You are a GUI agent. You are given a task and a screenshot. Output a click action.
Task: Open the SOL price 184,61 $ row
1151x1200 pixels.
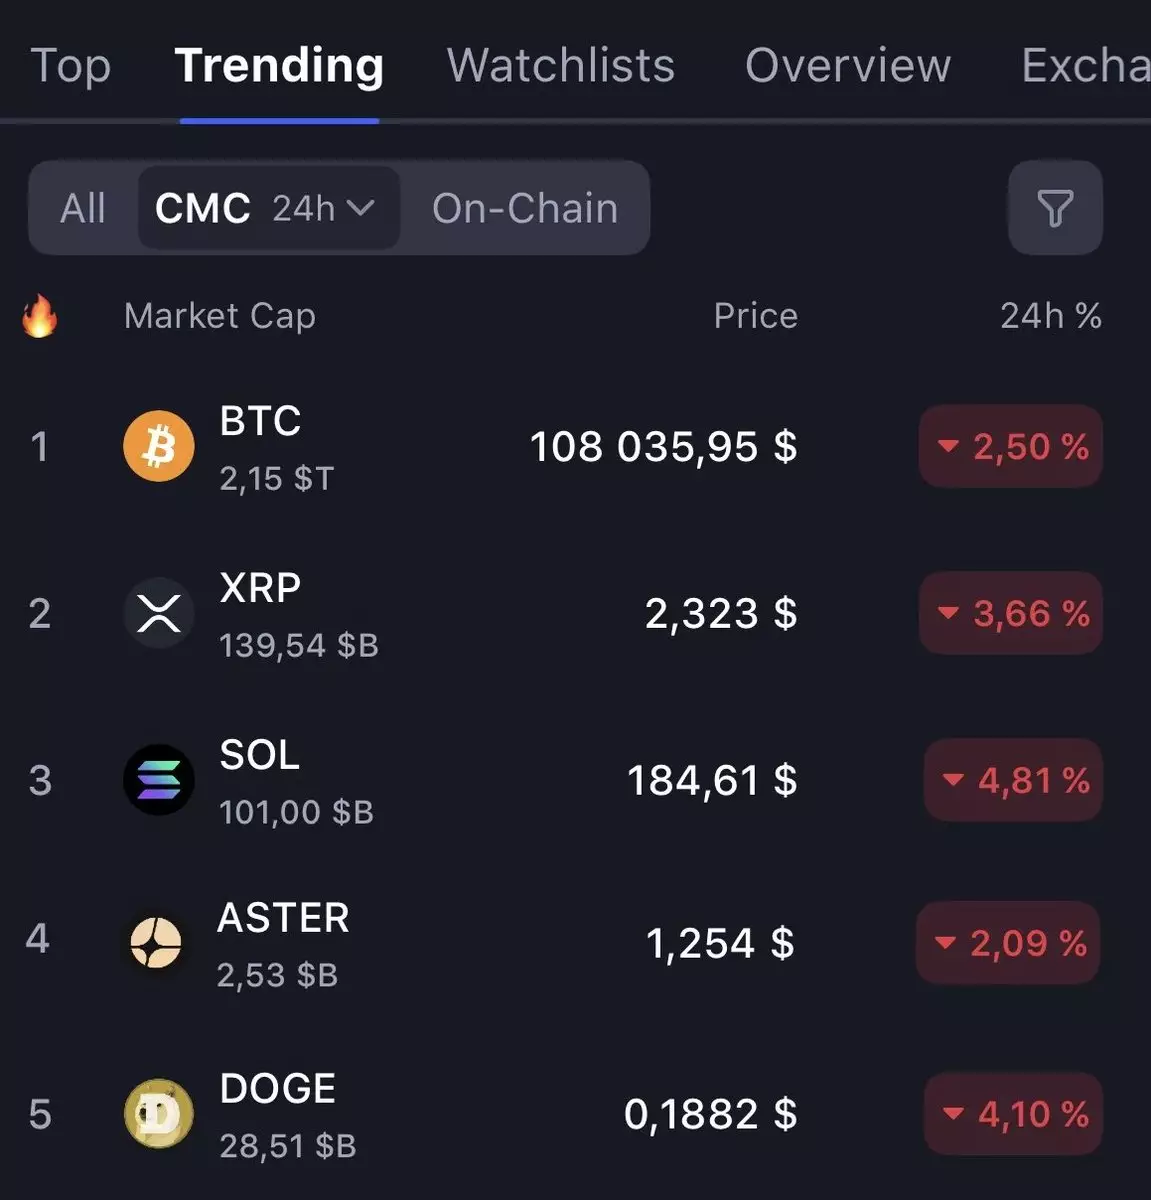[x=711, y=780]
